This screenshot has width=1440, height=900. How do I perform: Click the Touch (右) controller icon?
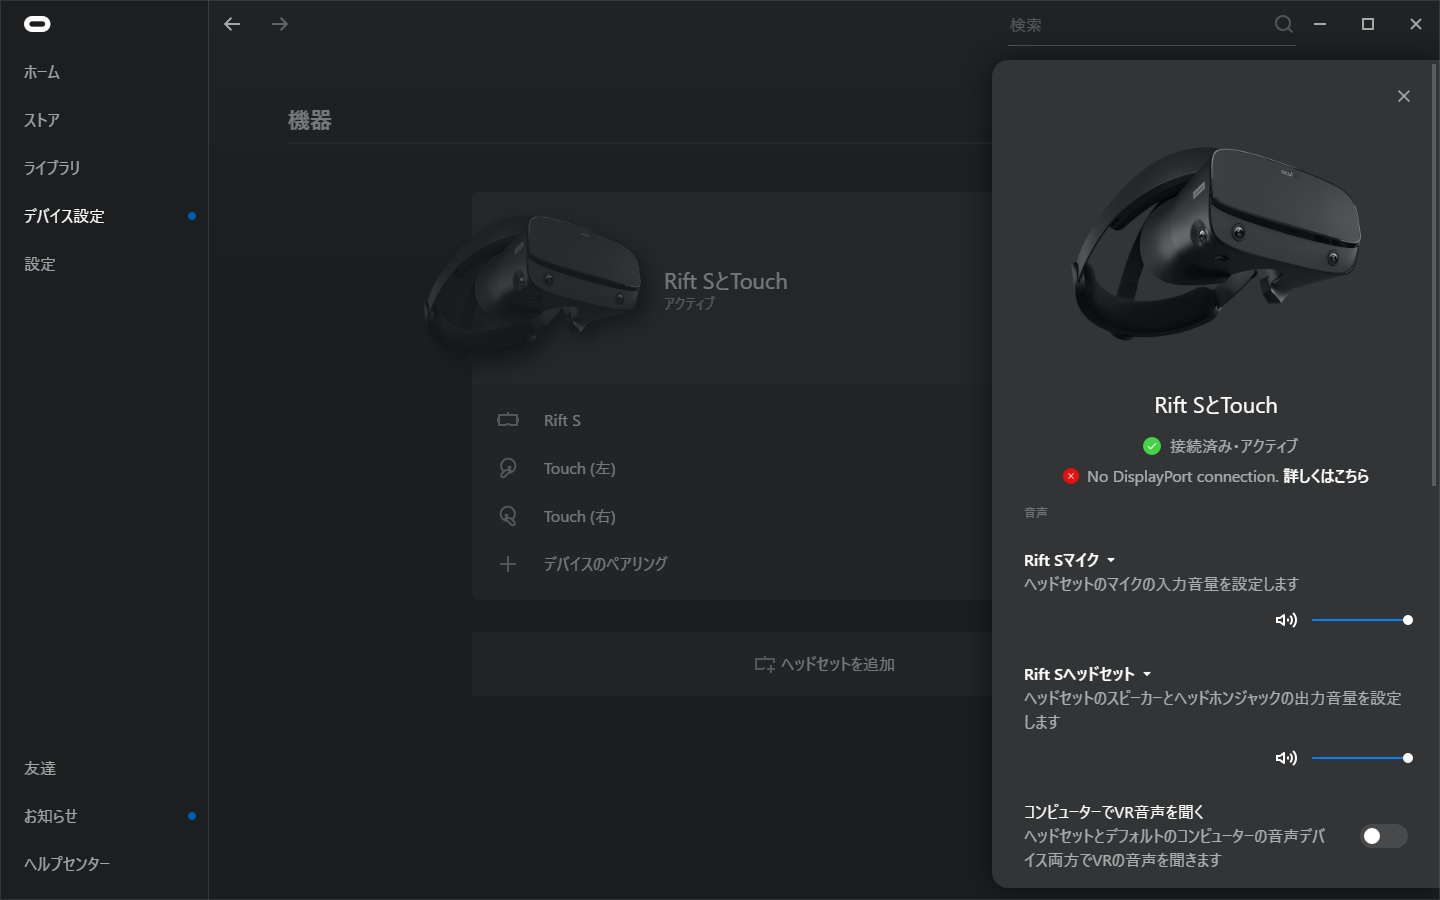pyautogui.click(x=508, y=516)
